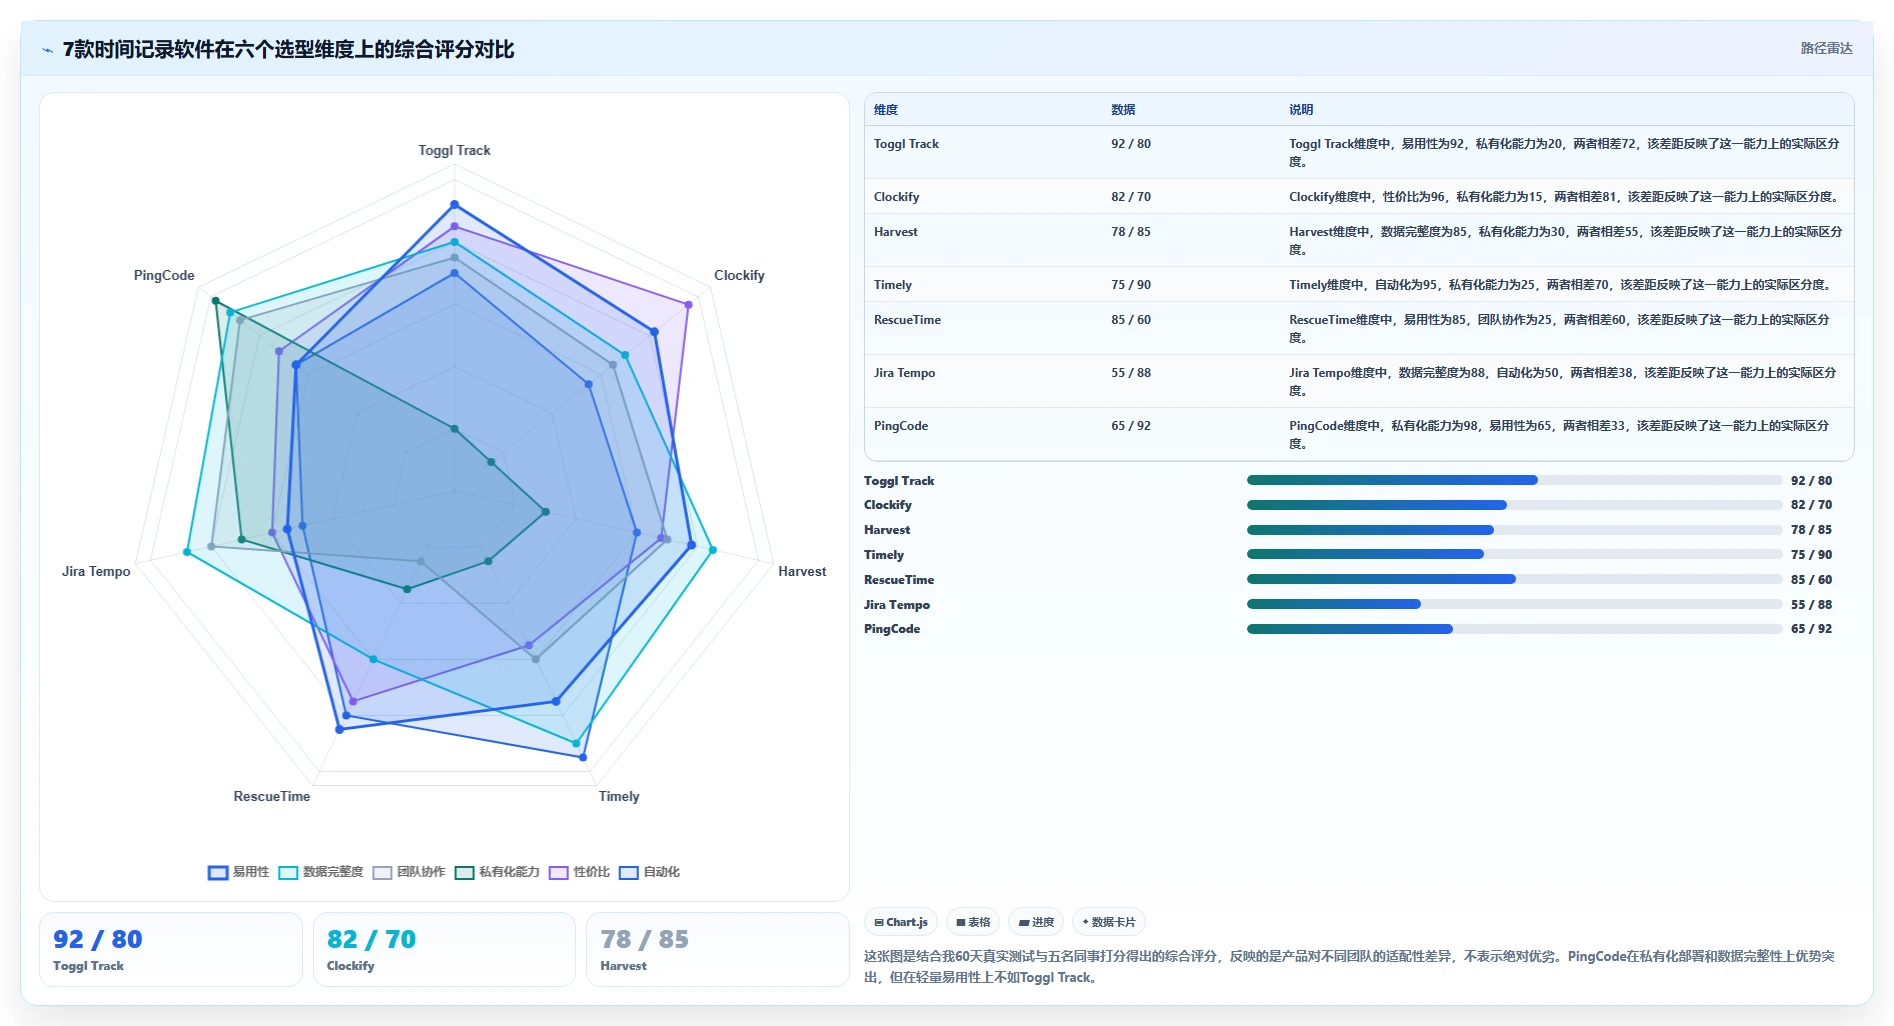Open the 92 / 80 Toggl Track summary card
This screenshot has height=1026, width=1894.
pos(171,949)
